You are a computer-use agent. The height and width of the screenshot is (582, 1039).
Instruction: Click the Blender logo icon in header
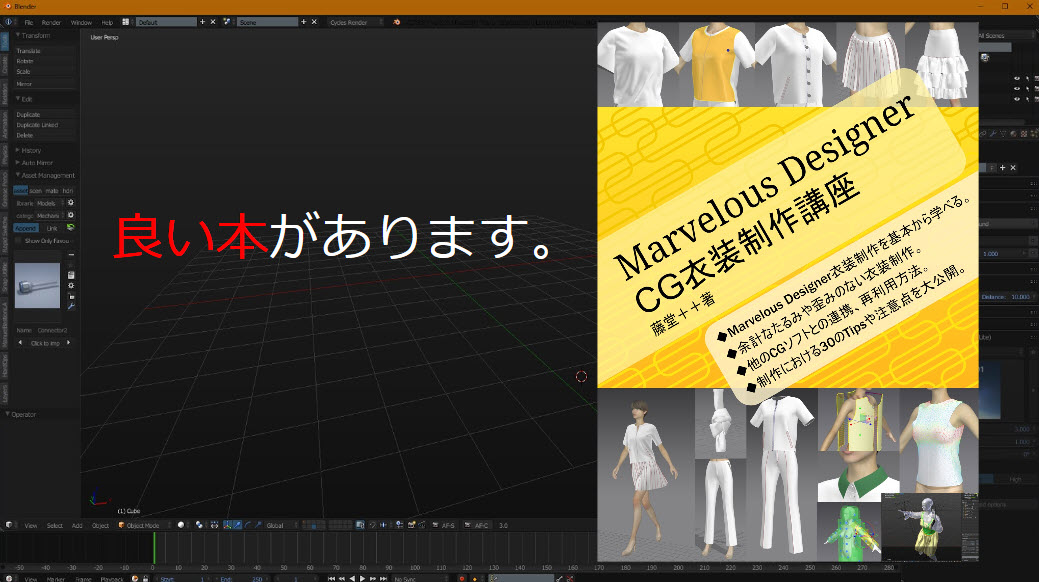tap(396, 22)
